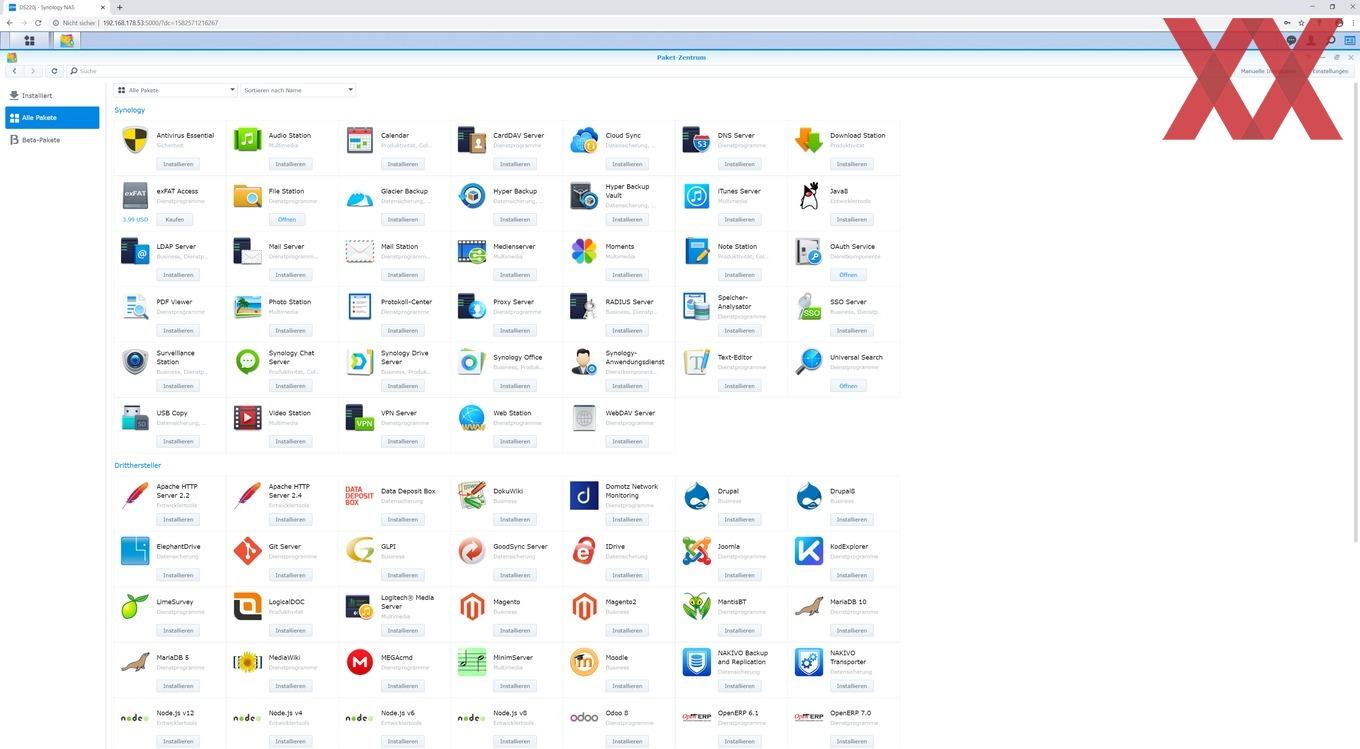Open the Web Station globe icon
The image size is (1360, 749).
472,417
